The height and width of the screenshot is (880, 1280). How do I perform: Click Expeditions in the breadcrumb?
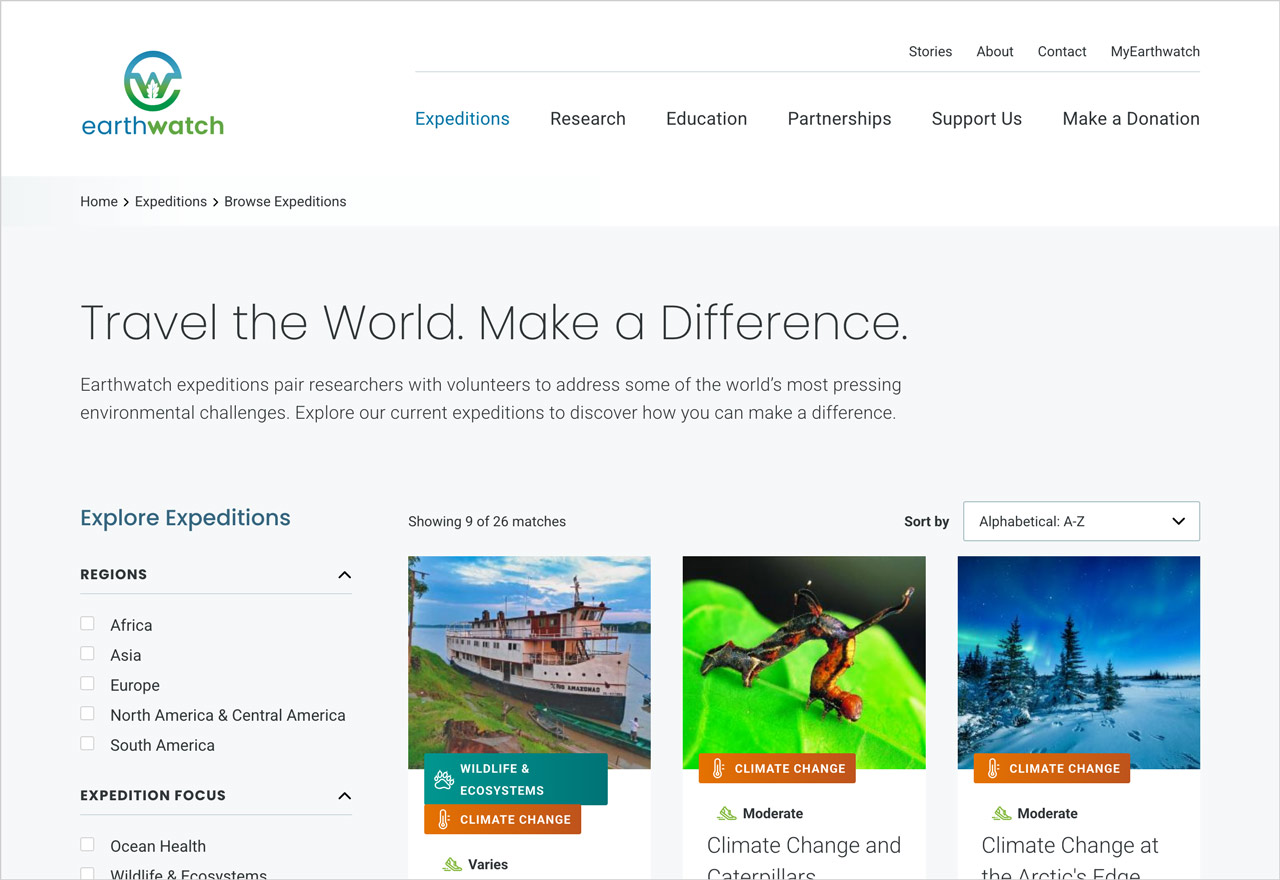171,201
